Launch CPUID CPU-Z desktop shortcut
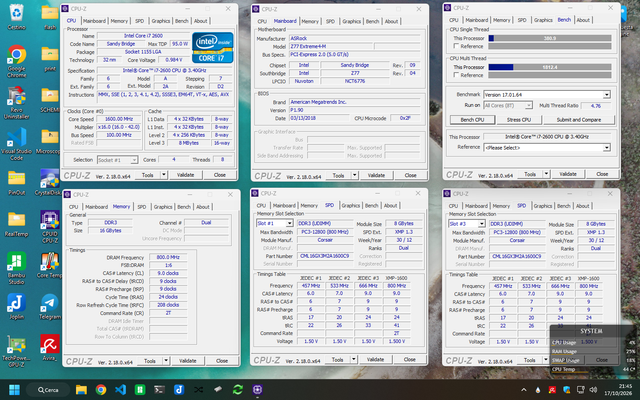Screen dimensions: 640x400 click(x=50, y=227)
